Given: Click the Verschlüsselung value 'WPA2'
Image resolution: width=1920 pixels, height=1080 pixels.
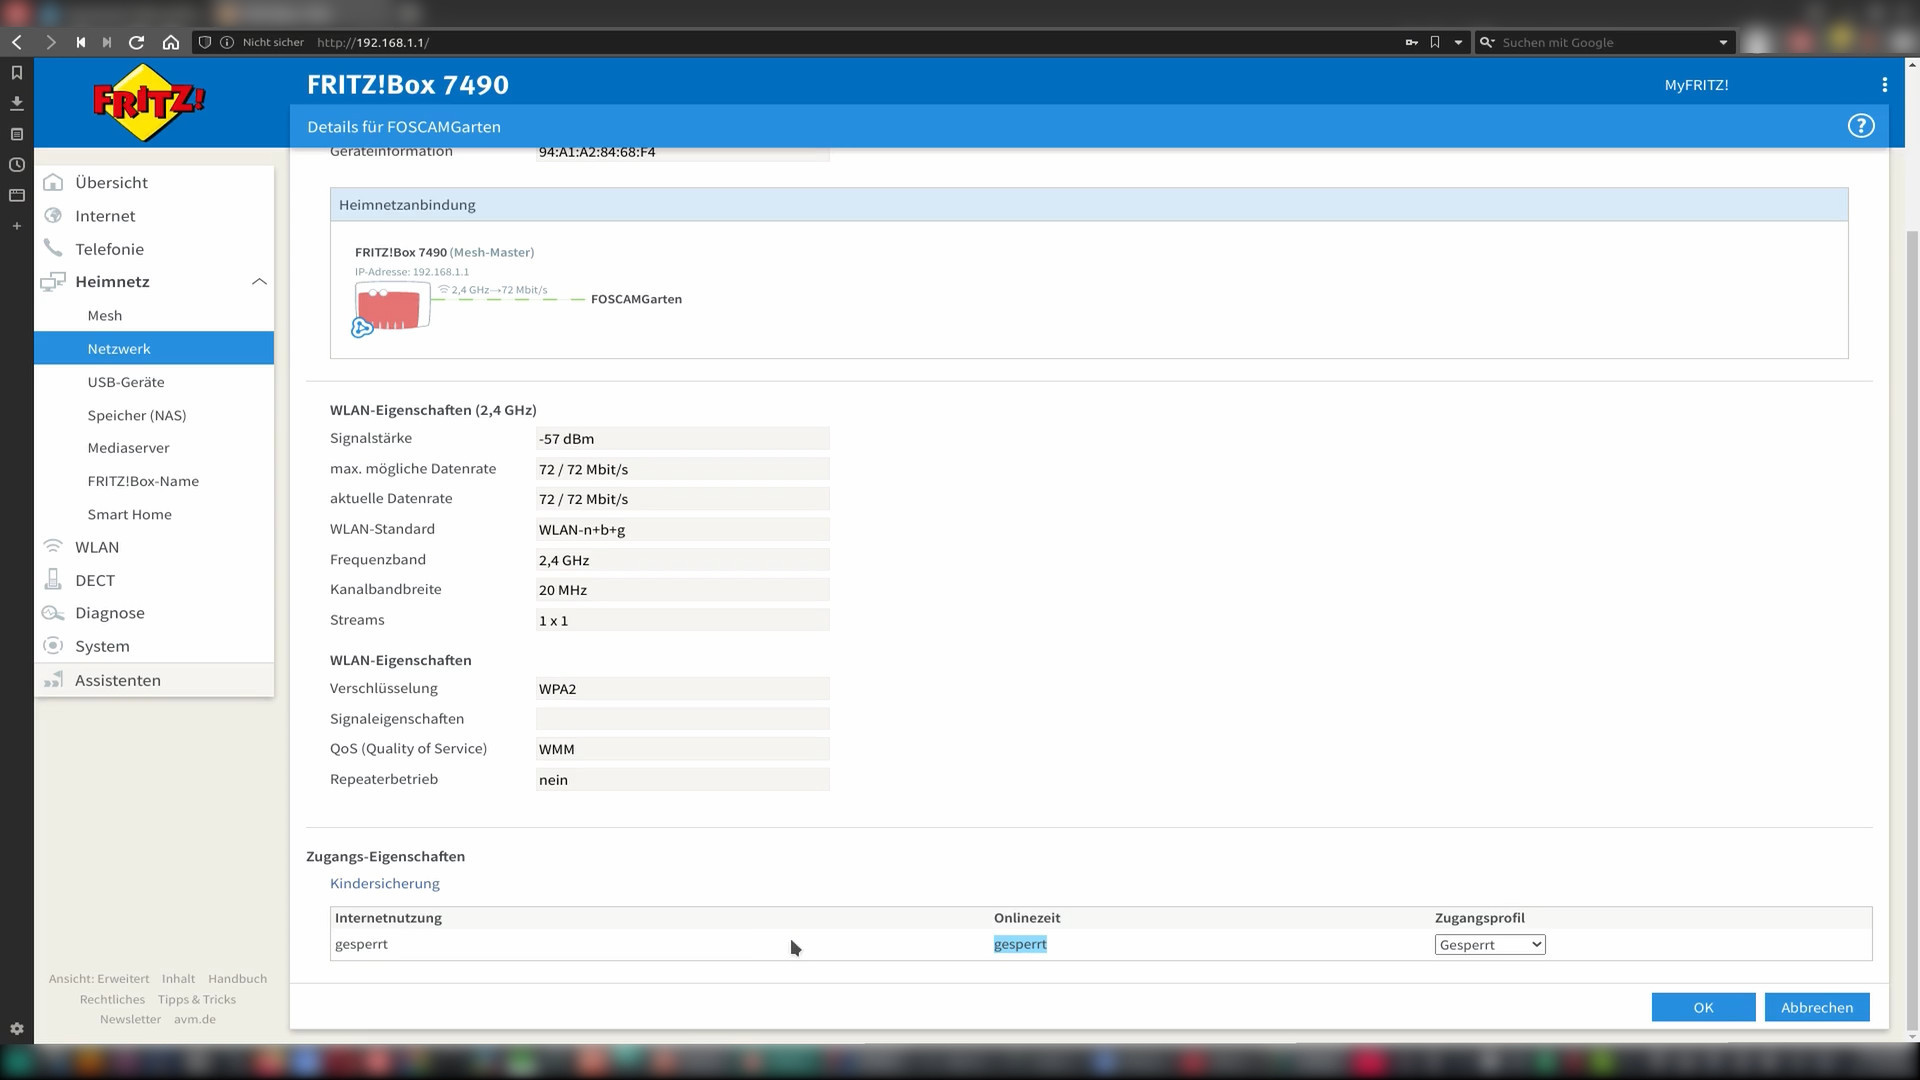Looking at the screenshot, I should [683, 688].
